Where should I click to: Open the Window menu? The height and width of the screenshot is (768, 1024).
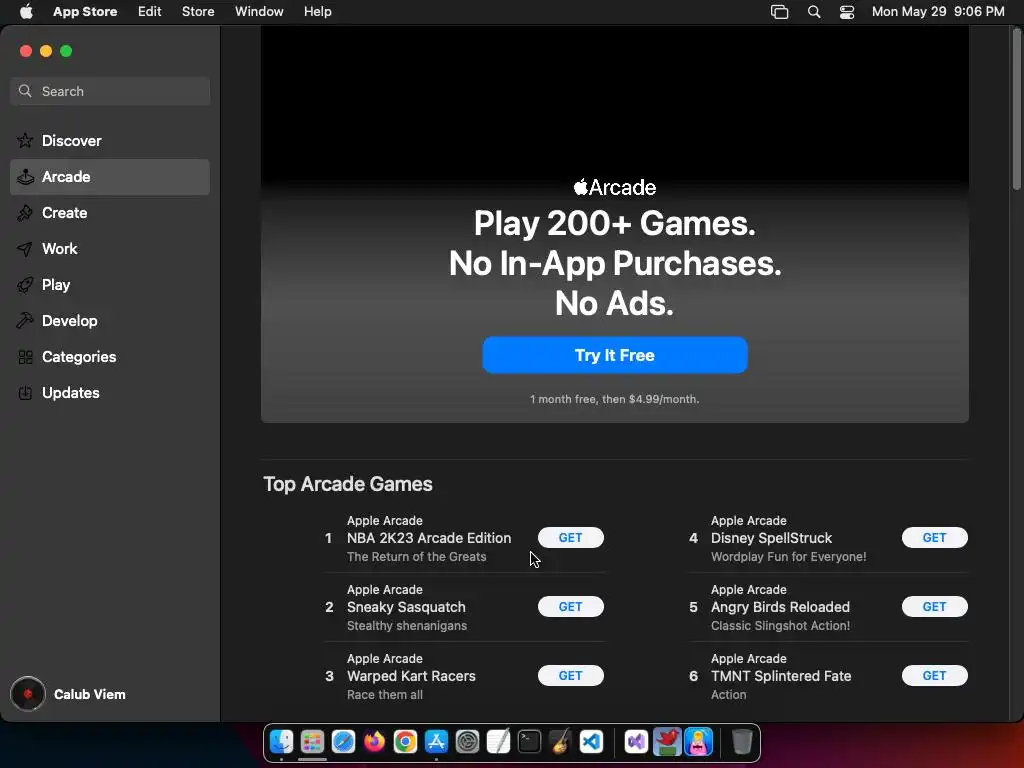[x=259, y=12]
